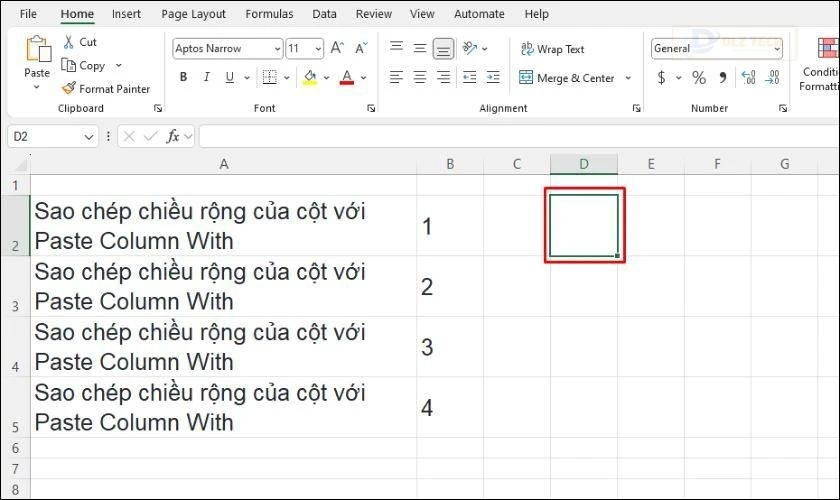Apply the red Font Color A
840x500 pixels.
[x=347, y=77]
